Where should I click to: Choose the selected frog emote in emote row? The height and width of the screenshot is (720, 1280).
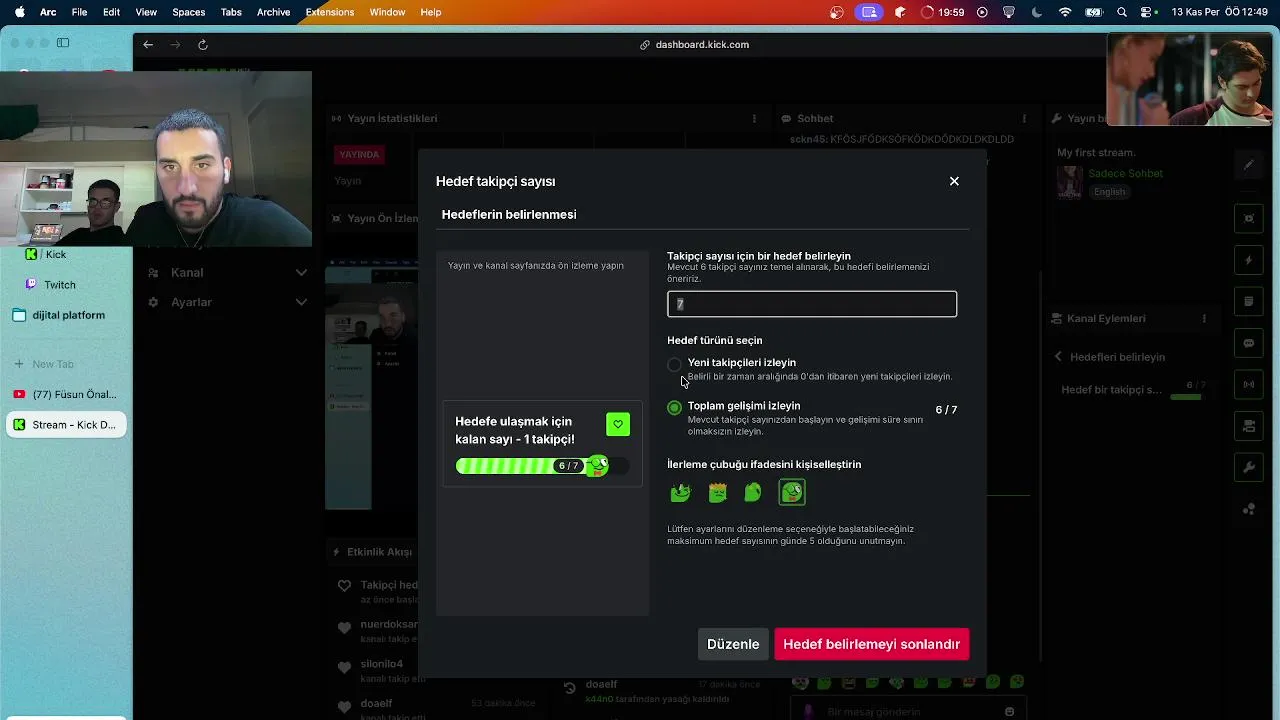792,492
